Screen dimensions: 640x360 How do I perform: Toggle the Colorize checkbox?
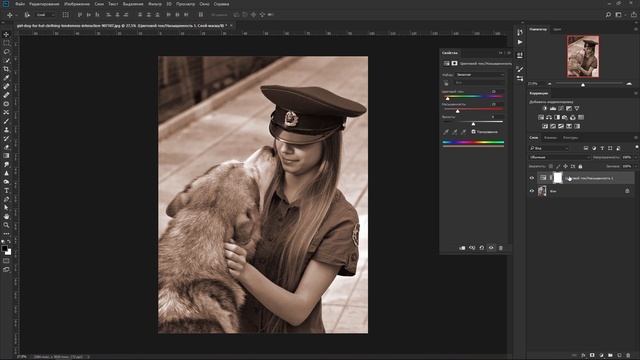tap(473, 132)
